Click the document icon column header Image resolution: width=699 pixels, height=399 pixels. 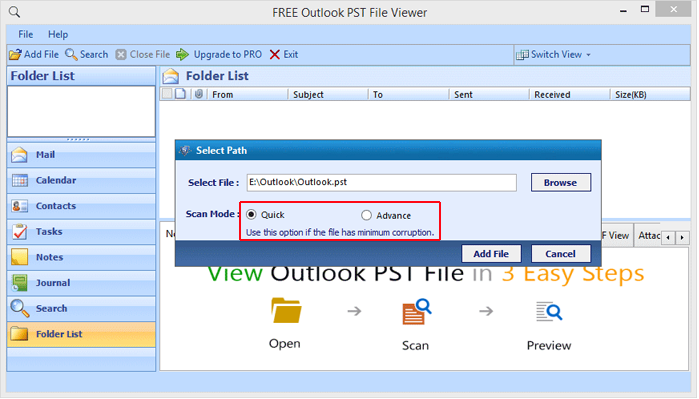(x=180, y=94)
